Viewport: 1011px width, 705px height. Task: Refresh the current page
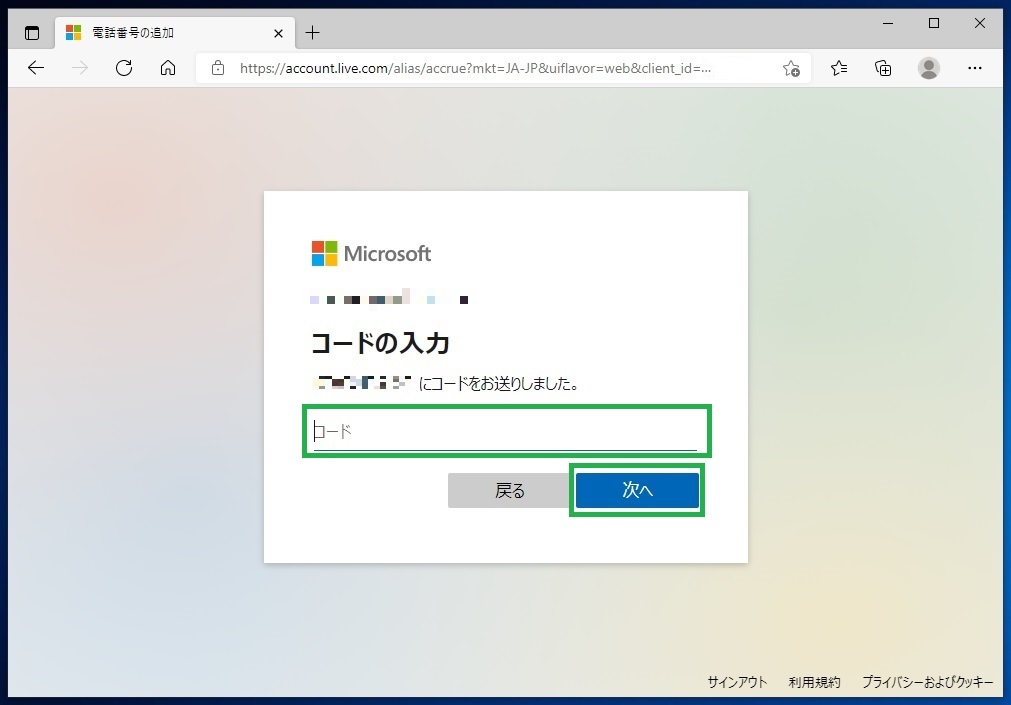pyautogui.click(x=124, y=68)
